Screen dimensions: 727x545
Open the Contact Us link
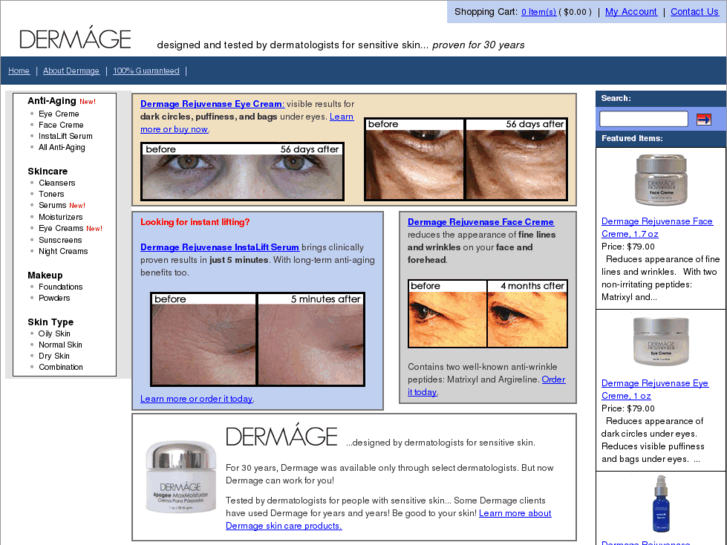694,12
